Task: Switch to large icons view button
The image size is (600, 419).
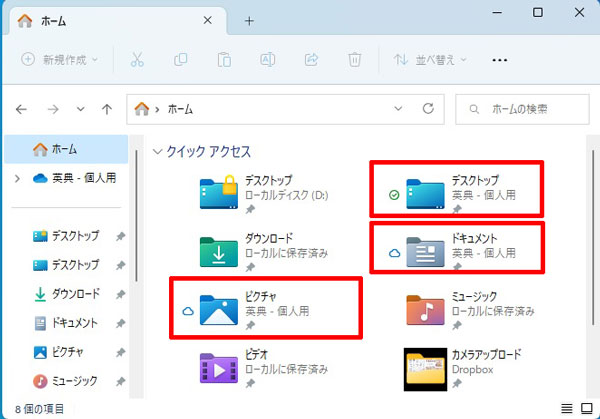Action: [x=587, y=409]
